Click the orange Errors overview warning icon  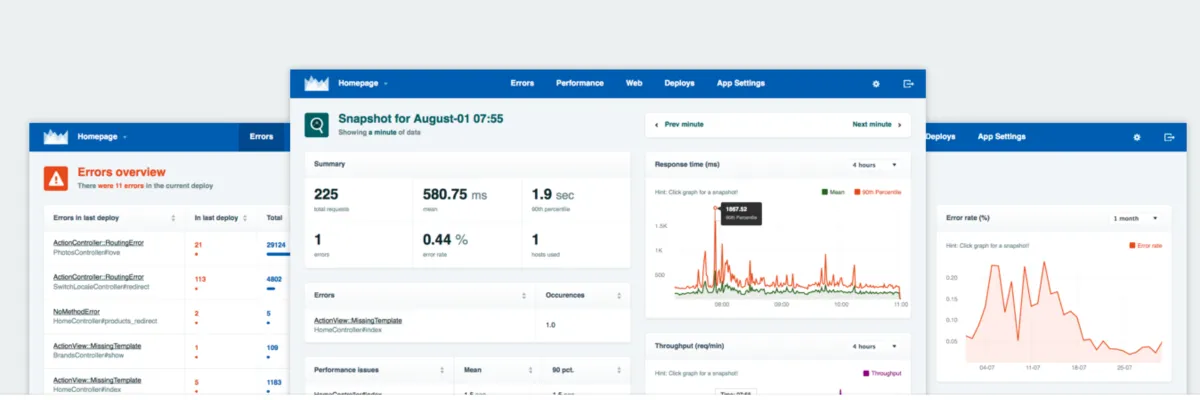coord(56,178)
